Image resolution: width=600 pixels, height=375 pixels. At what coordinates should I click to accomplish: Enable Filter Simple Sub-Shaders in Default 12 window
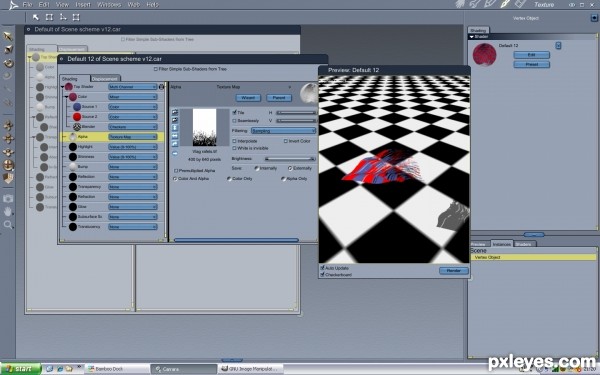[155, 69]
